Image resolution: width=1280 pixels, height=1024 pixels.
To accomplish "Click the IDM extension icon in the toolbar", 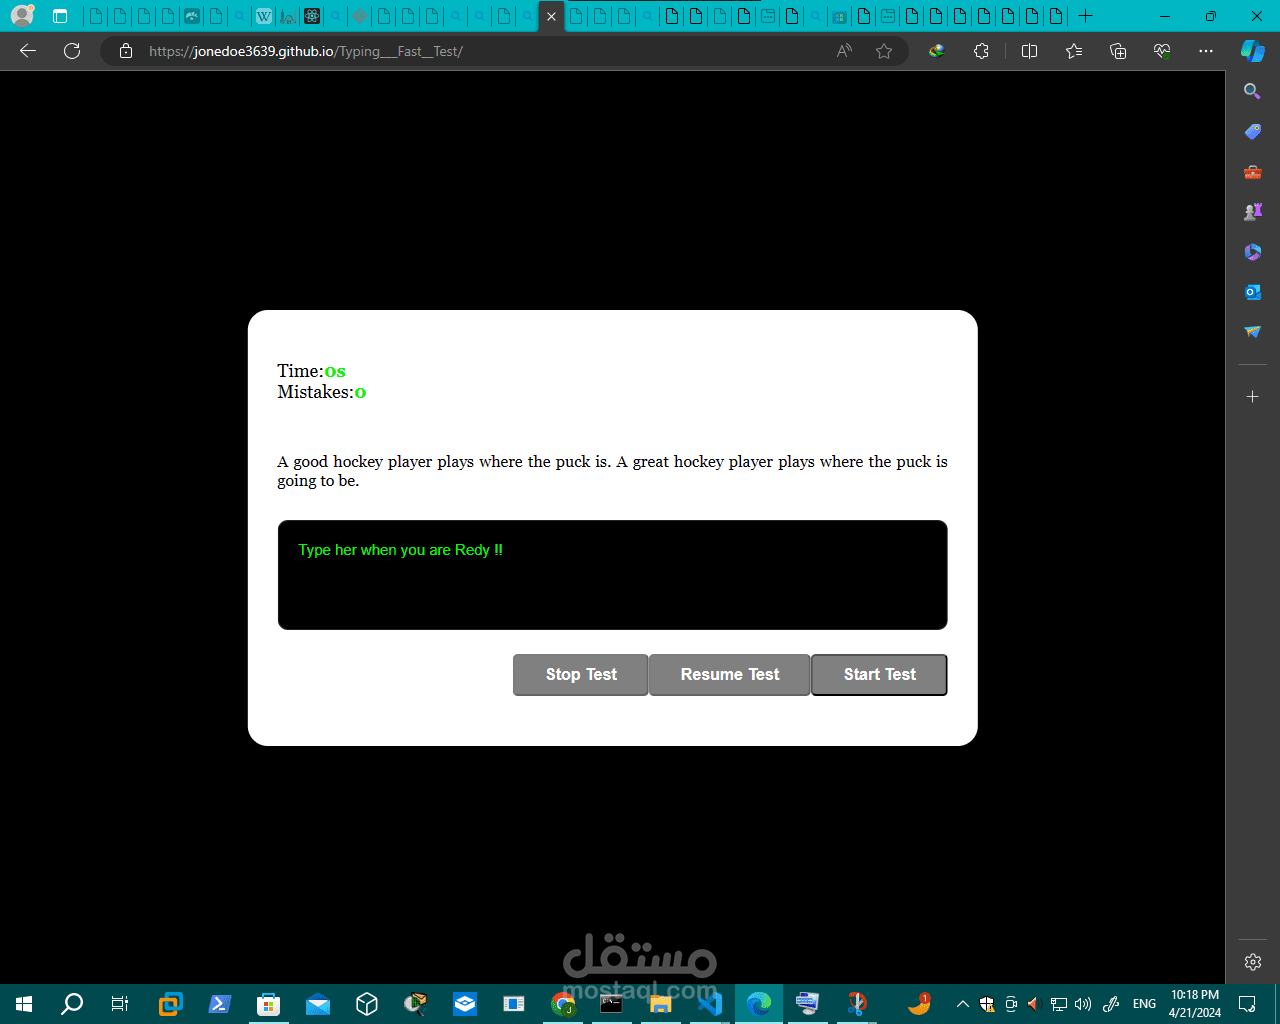I will coord(936,51).
